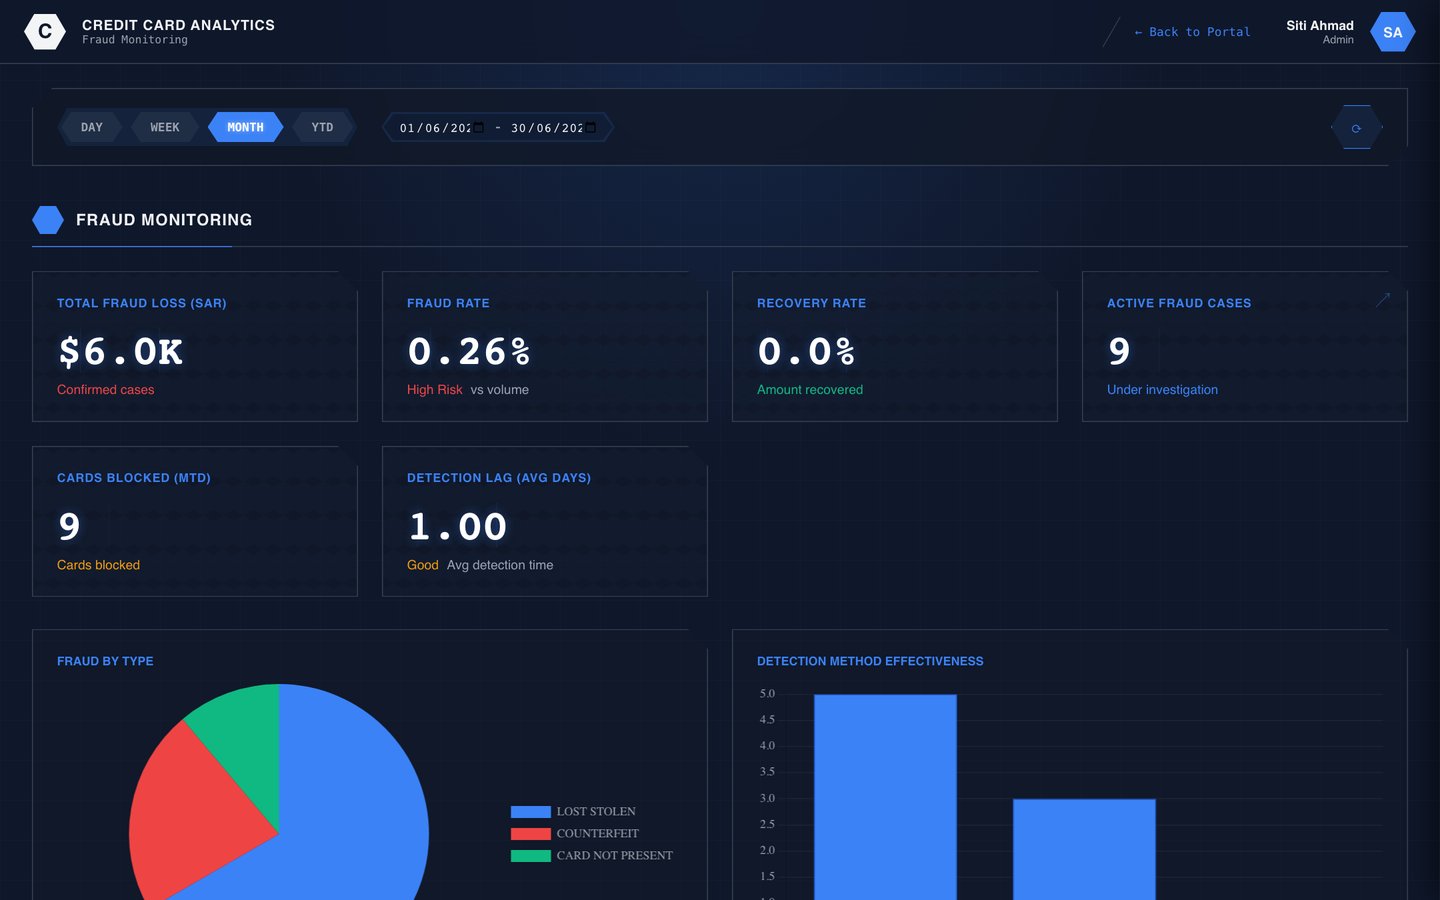Click the Under investigation text

1162,390
